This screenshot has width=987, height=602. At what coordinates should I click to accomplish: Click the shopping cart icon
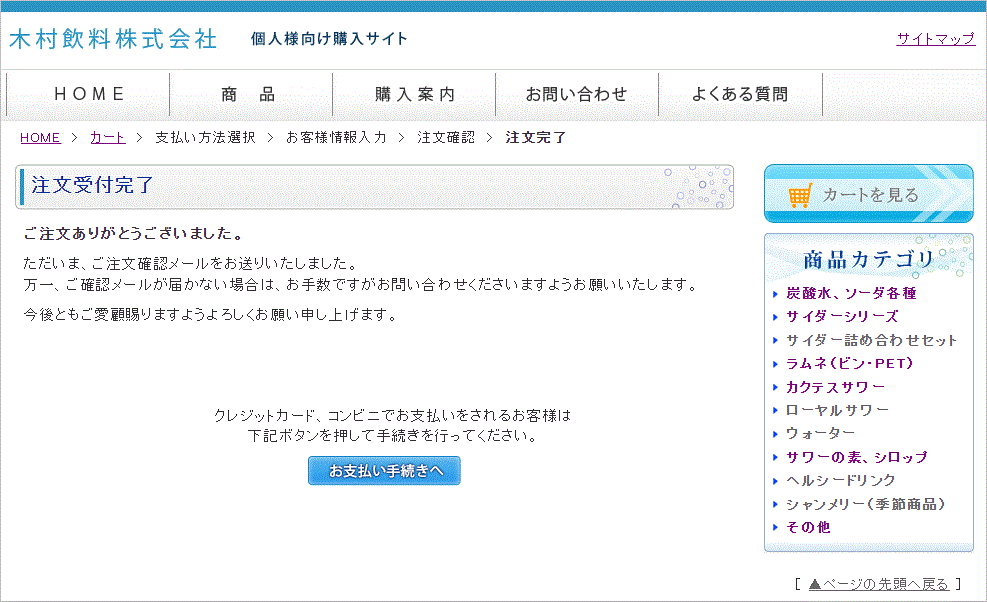799,196
